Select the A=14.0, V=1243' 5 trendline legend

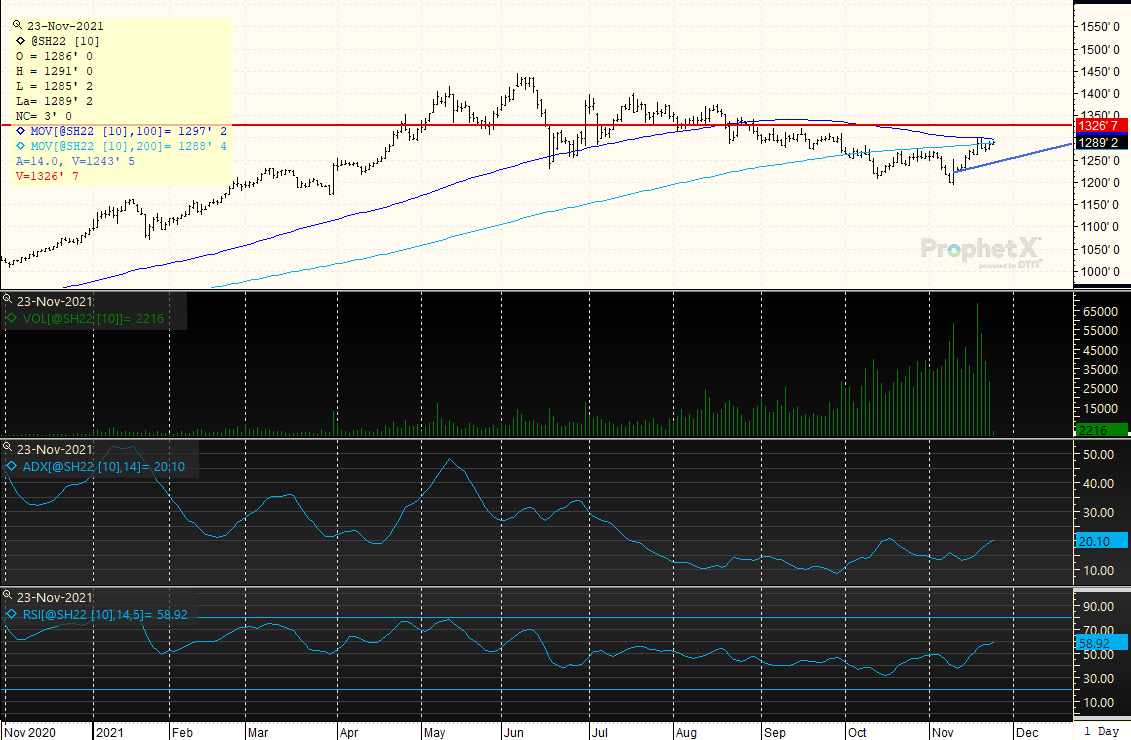point(77,161)
